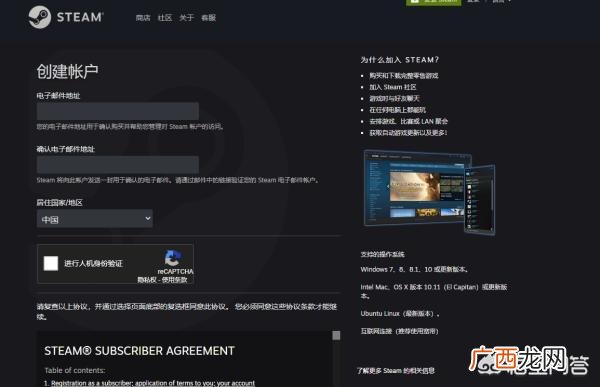Focus the 确认电子邮件地址 confirm email field

tap(118, 165)
